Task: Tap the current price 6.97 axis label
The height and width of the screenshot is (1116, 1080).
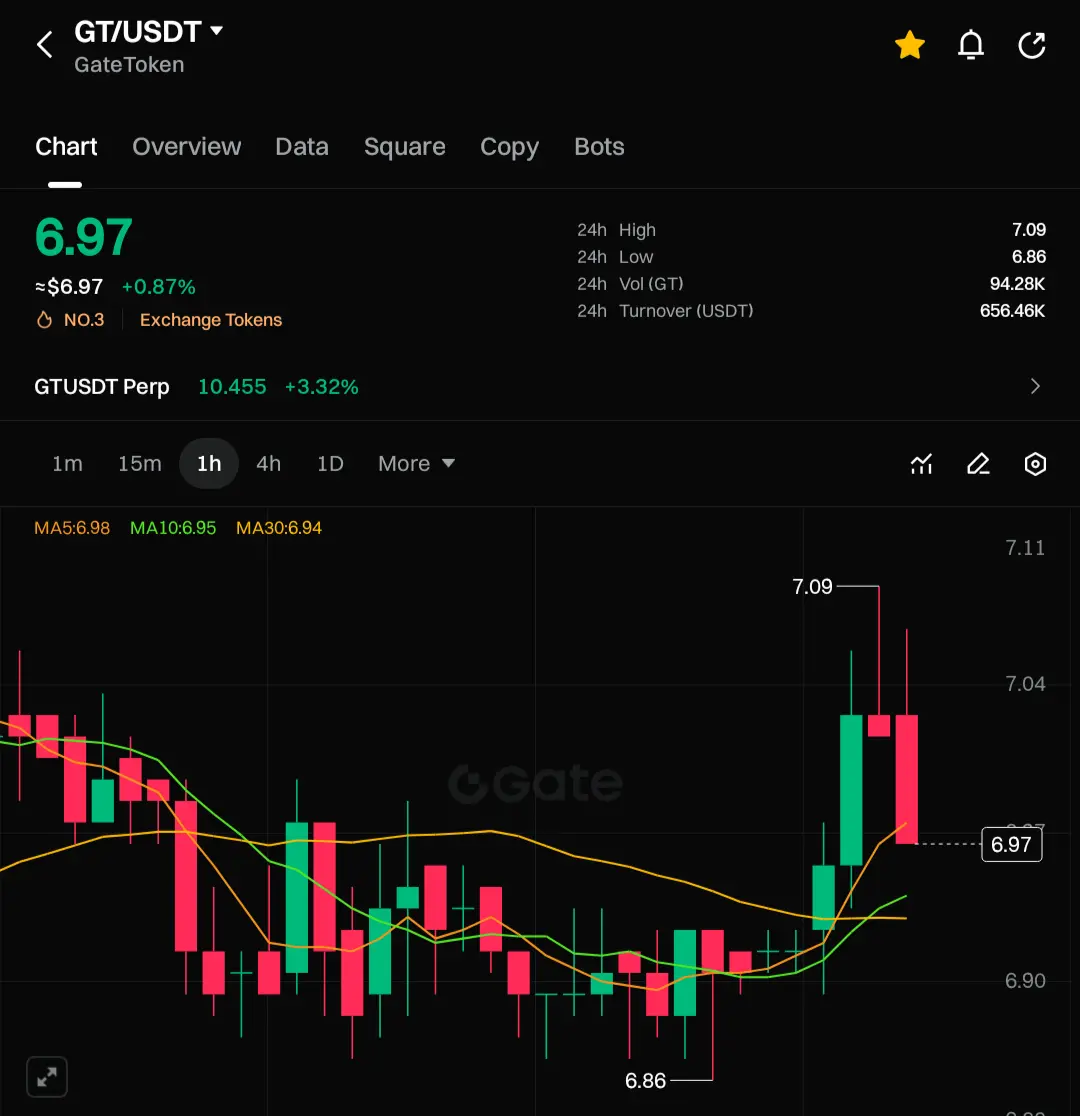Action: point(1012,845)
